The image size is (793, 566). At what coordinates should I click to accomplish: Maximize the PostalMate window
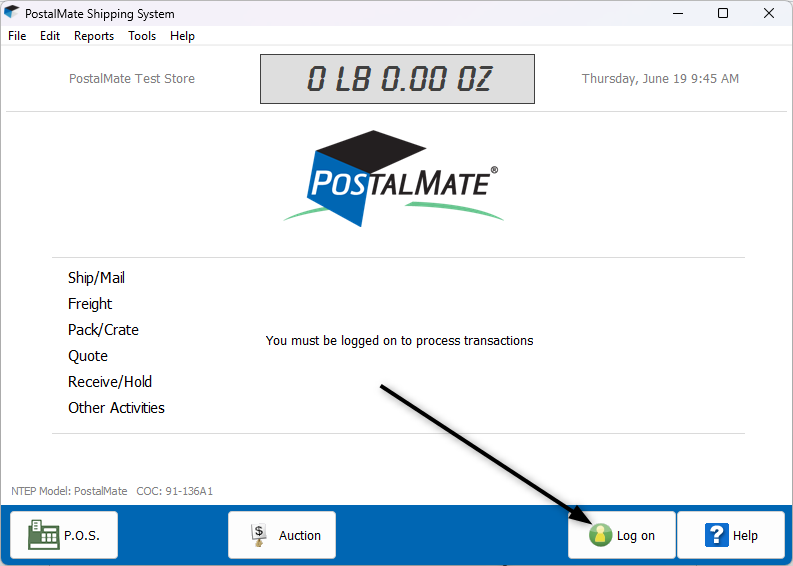723,13
